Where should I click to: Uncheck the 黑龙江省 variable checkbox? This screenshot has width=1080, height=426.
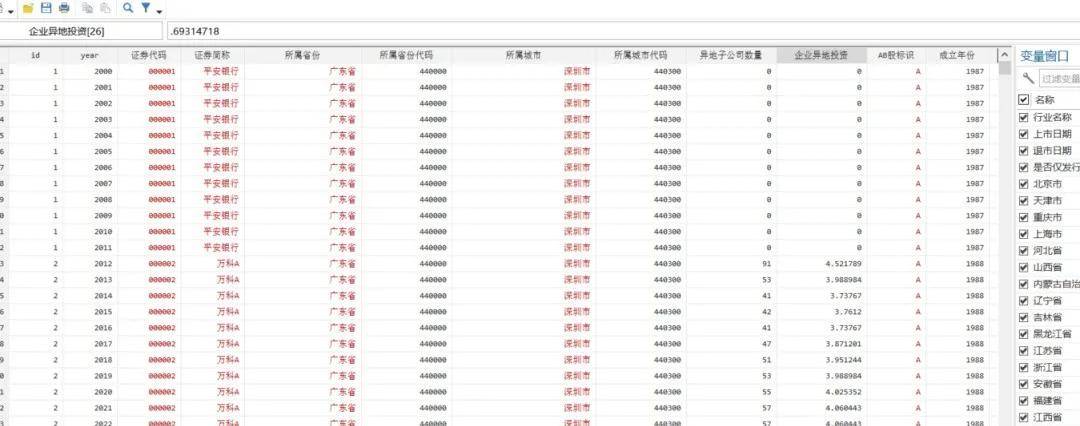coord(1024,334)
